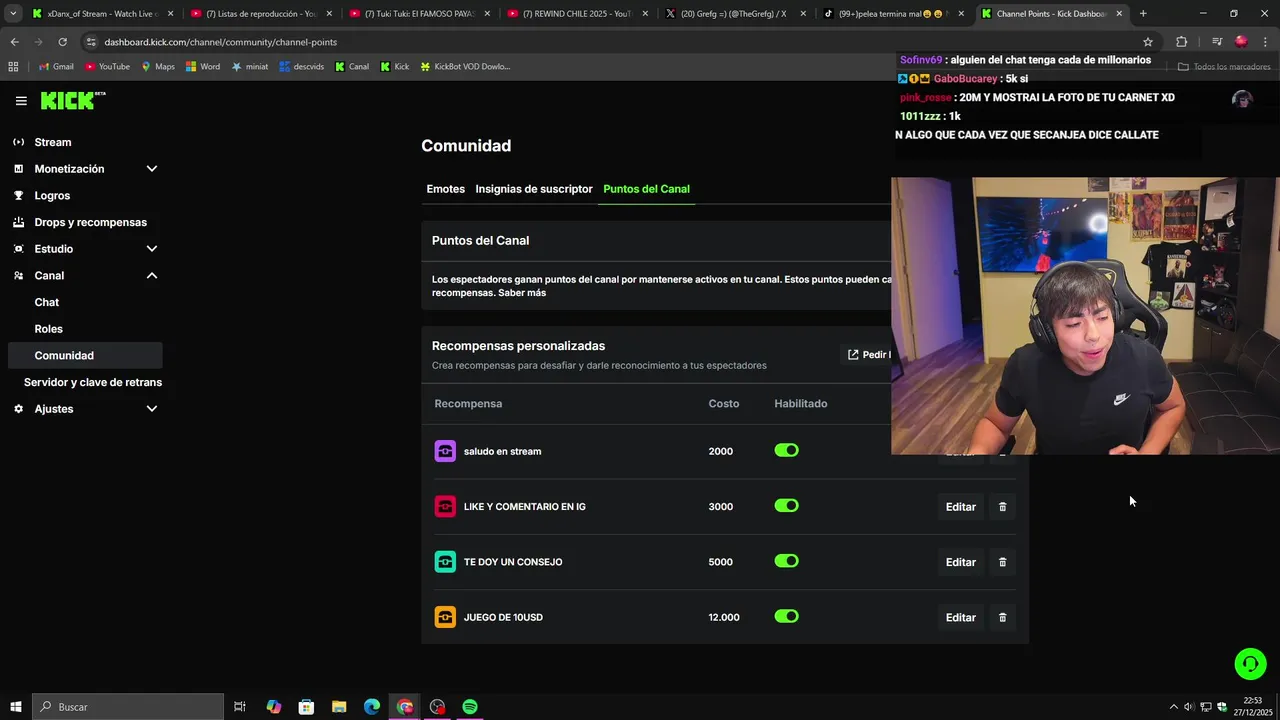1280x720 pixels.
Task: Open the Saber más link
Action: click(522, 293)
